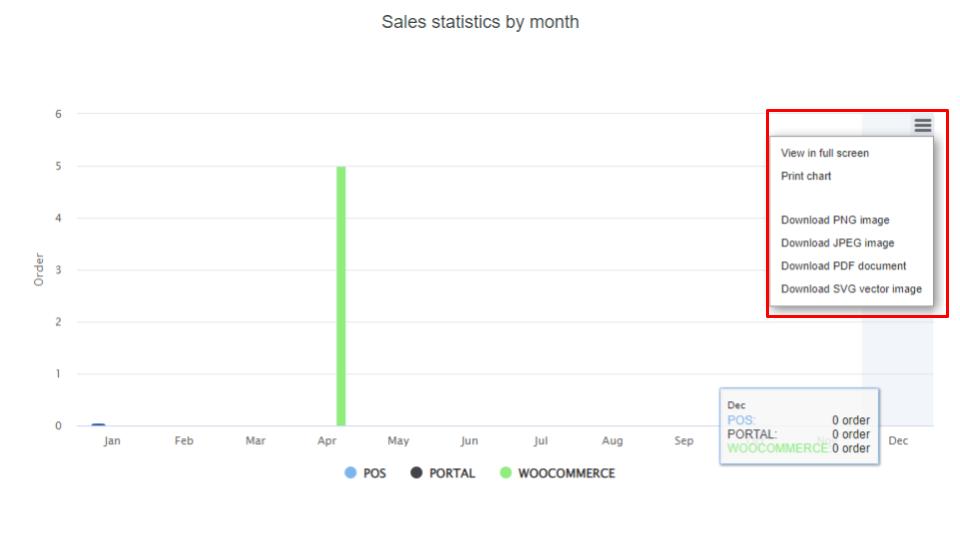The width and height of the screenshot is (960, 540).
Task: Click the Dec tooltip box
Action: click(x=798, y=427)
